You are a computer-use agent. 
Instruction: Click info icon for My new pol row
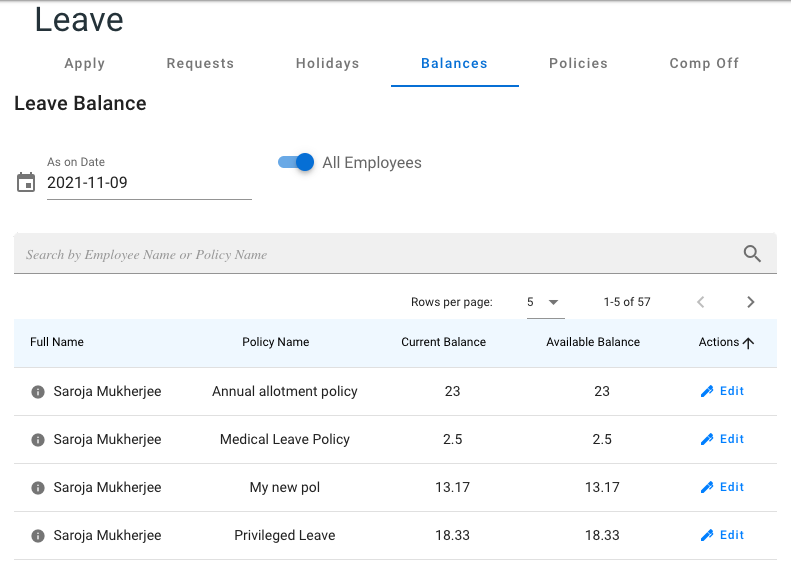pos(38,488)
